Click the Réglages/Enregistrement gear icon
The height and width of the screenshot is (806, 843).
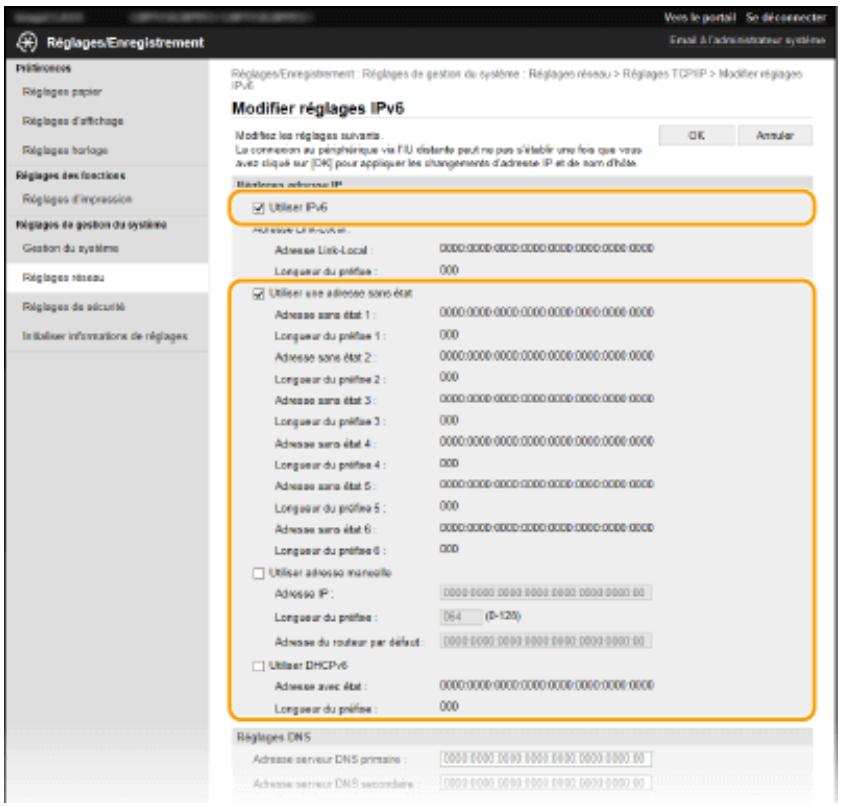(27, 42)
